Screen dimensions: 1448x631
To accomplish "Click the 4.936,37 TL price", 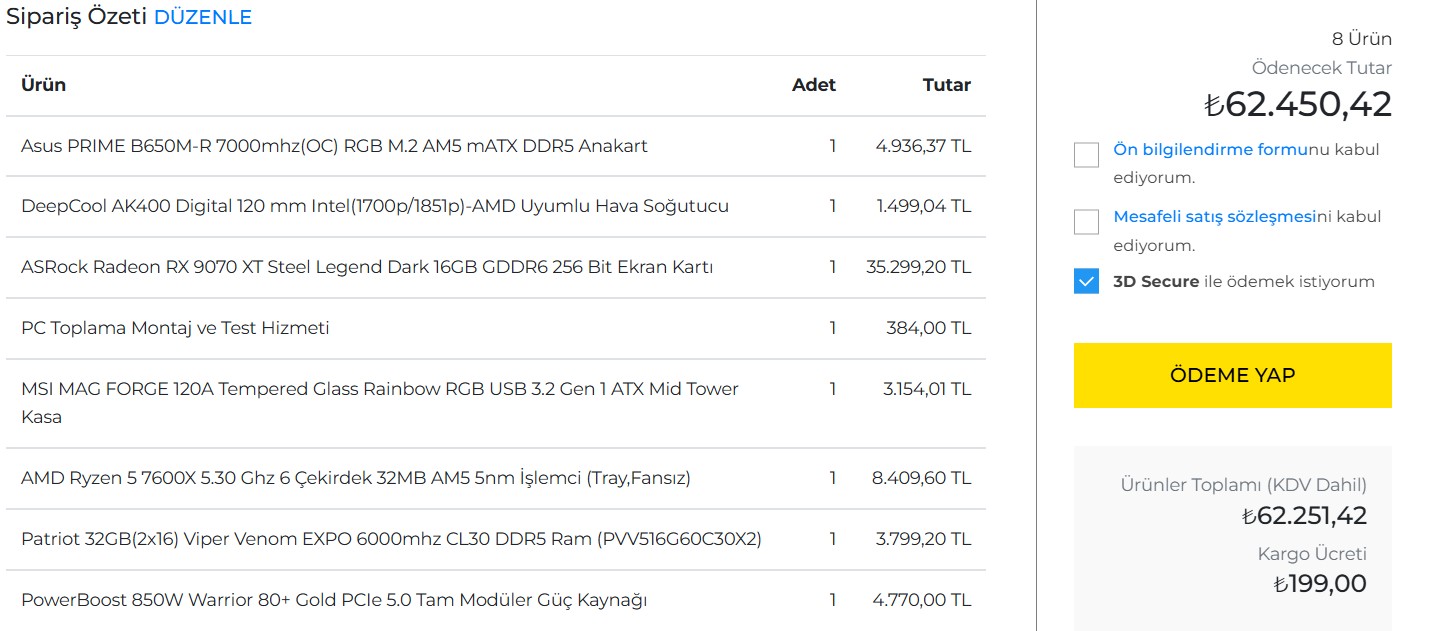I will pos(923,146).
